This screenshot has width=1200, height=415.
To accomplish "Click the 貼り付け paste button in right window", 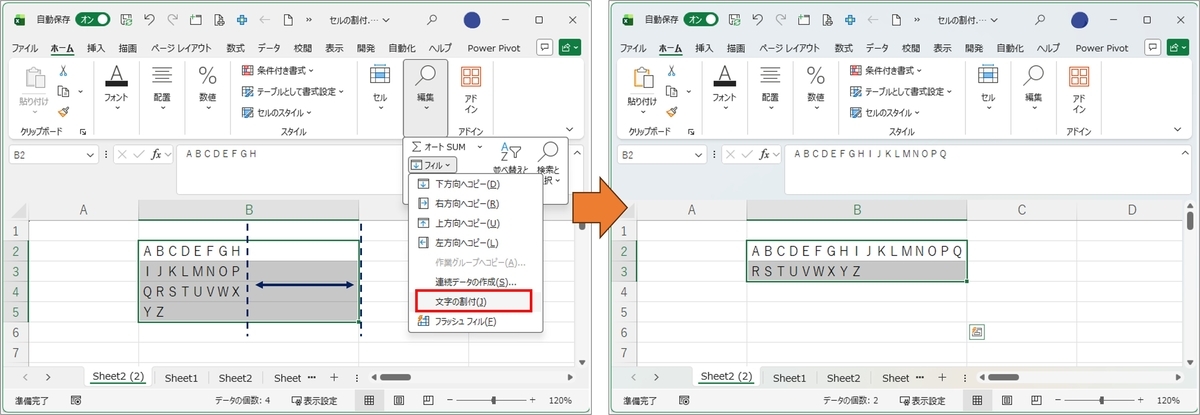I will pyautogui.click(x=642, y=89).
